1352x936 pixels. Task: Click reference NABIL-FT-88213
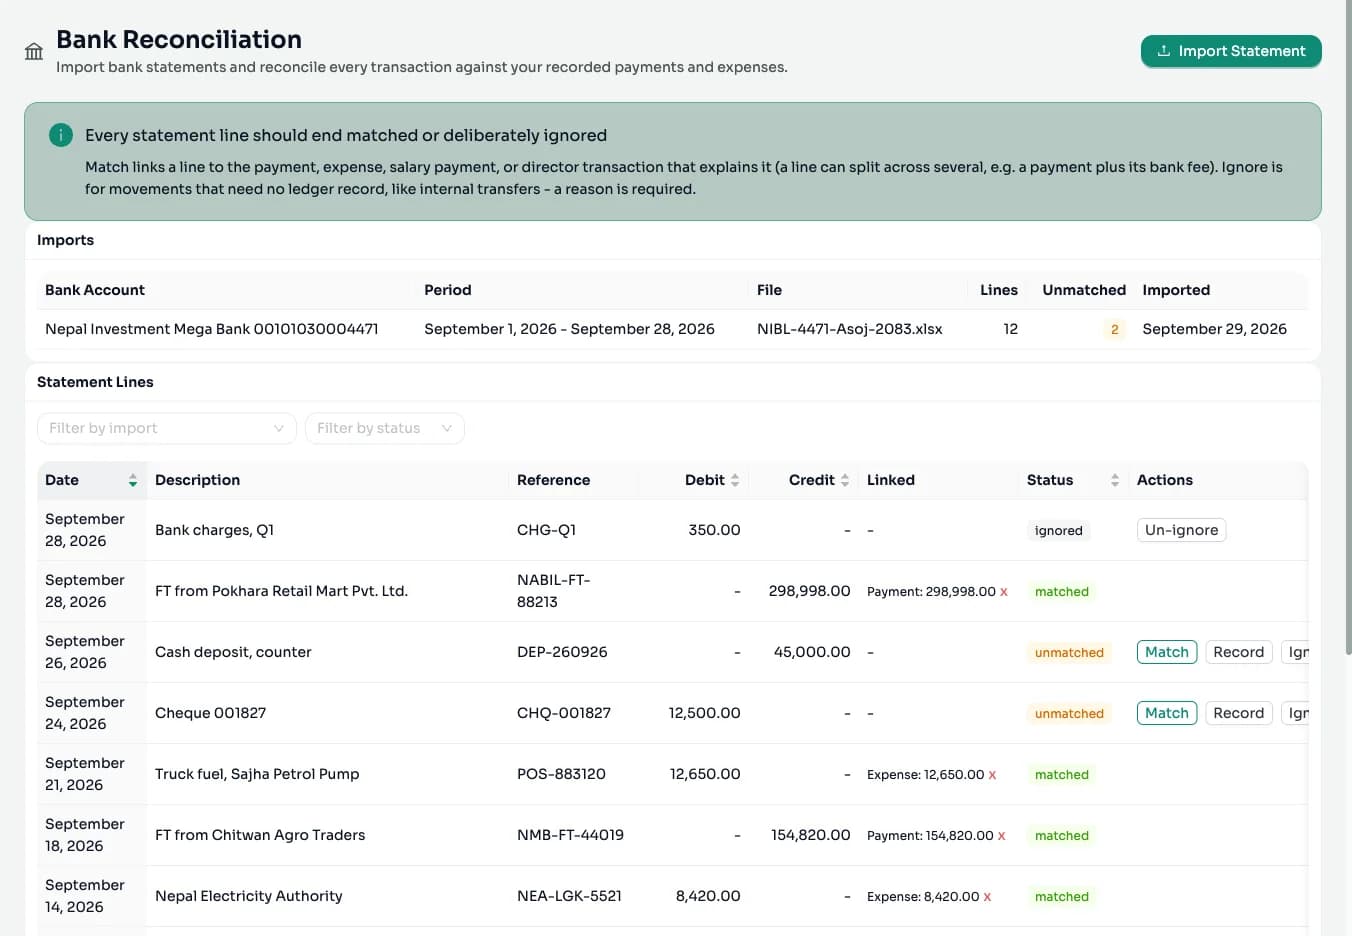(x=553, y=591)
